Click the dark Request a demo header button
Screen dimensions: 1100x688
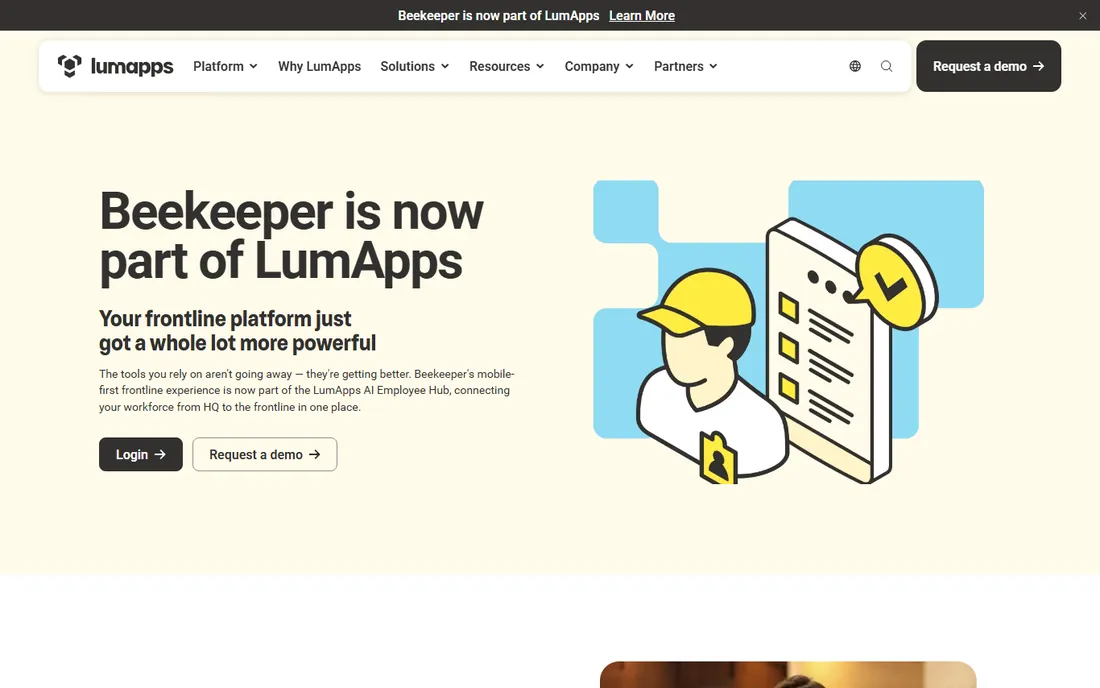tap(988, 66)
